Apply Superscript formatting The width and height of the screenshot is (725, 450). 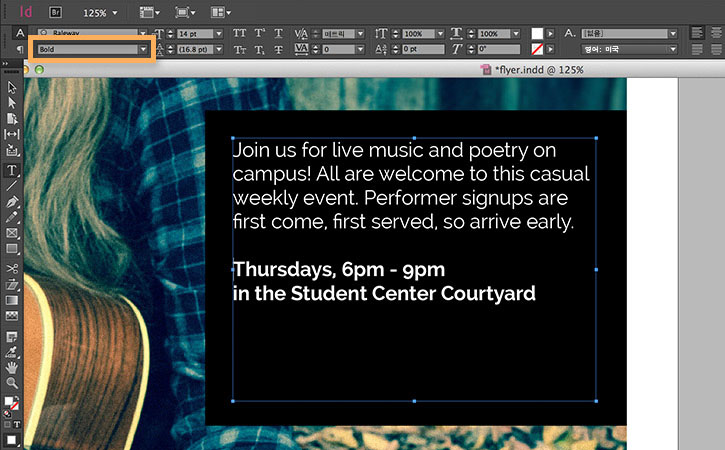click(259, 33)
